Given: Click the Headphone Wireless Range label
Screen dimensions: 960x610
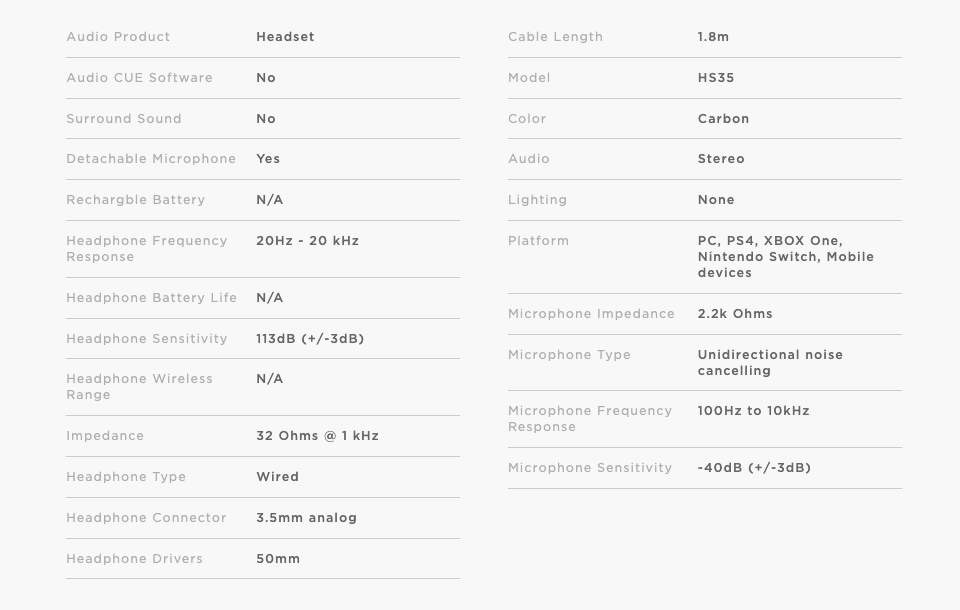Looking at the screenshot, I should tap(140, 387).
